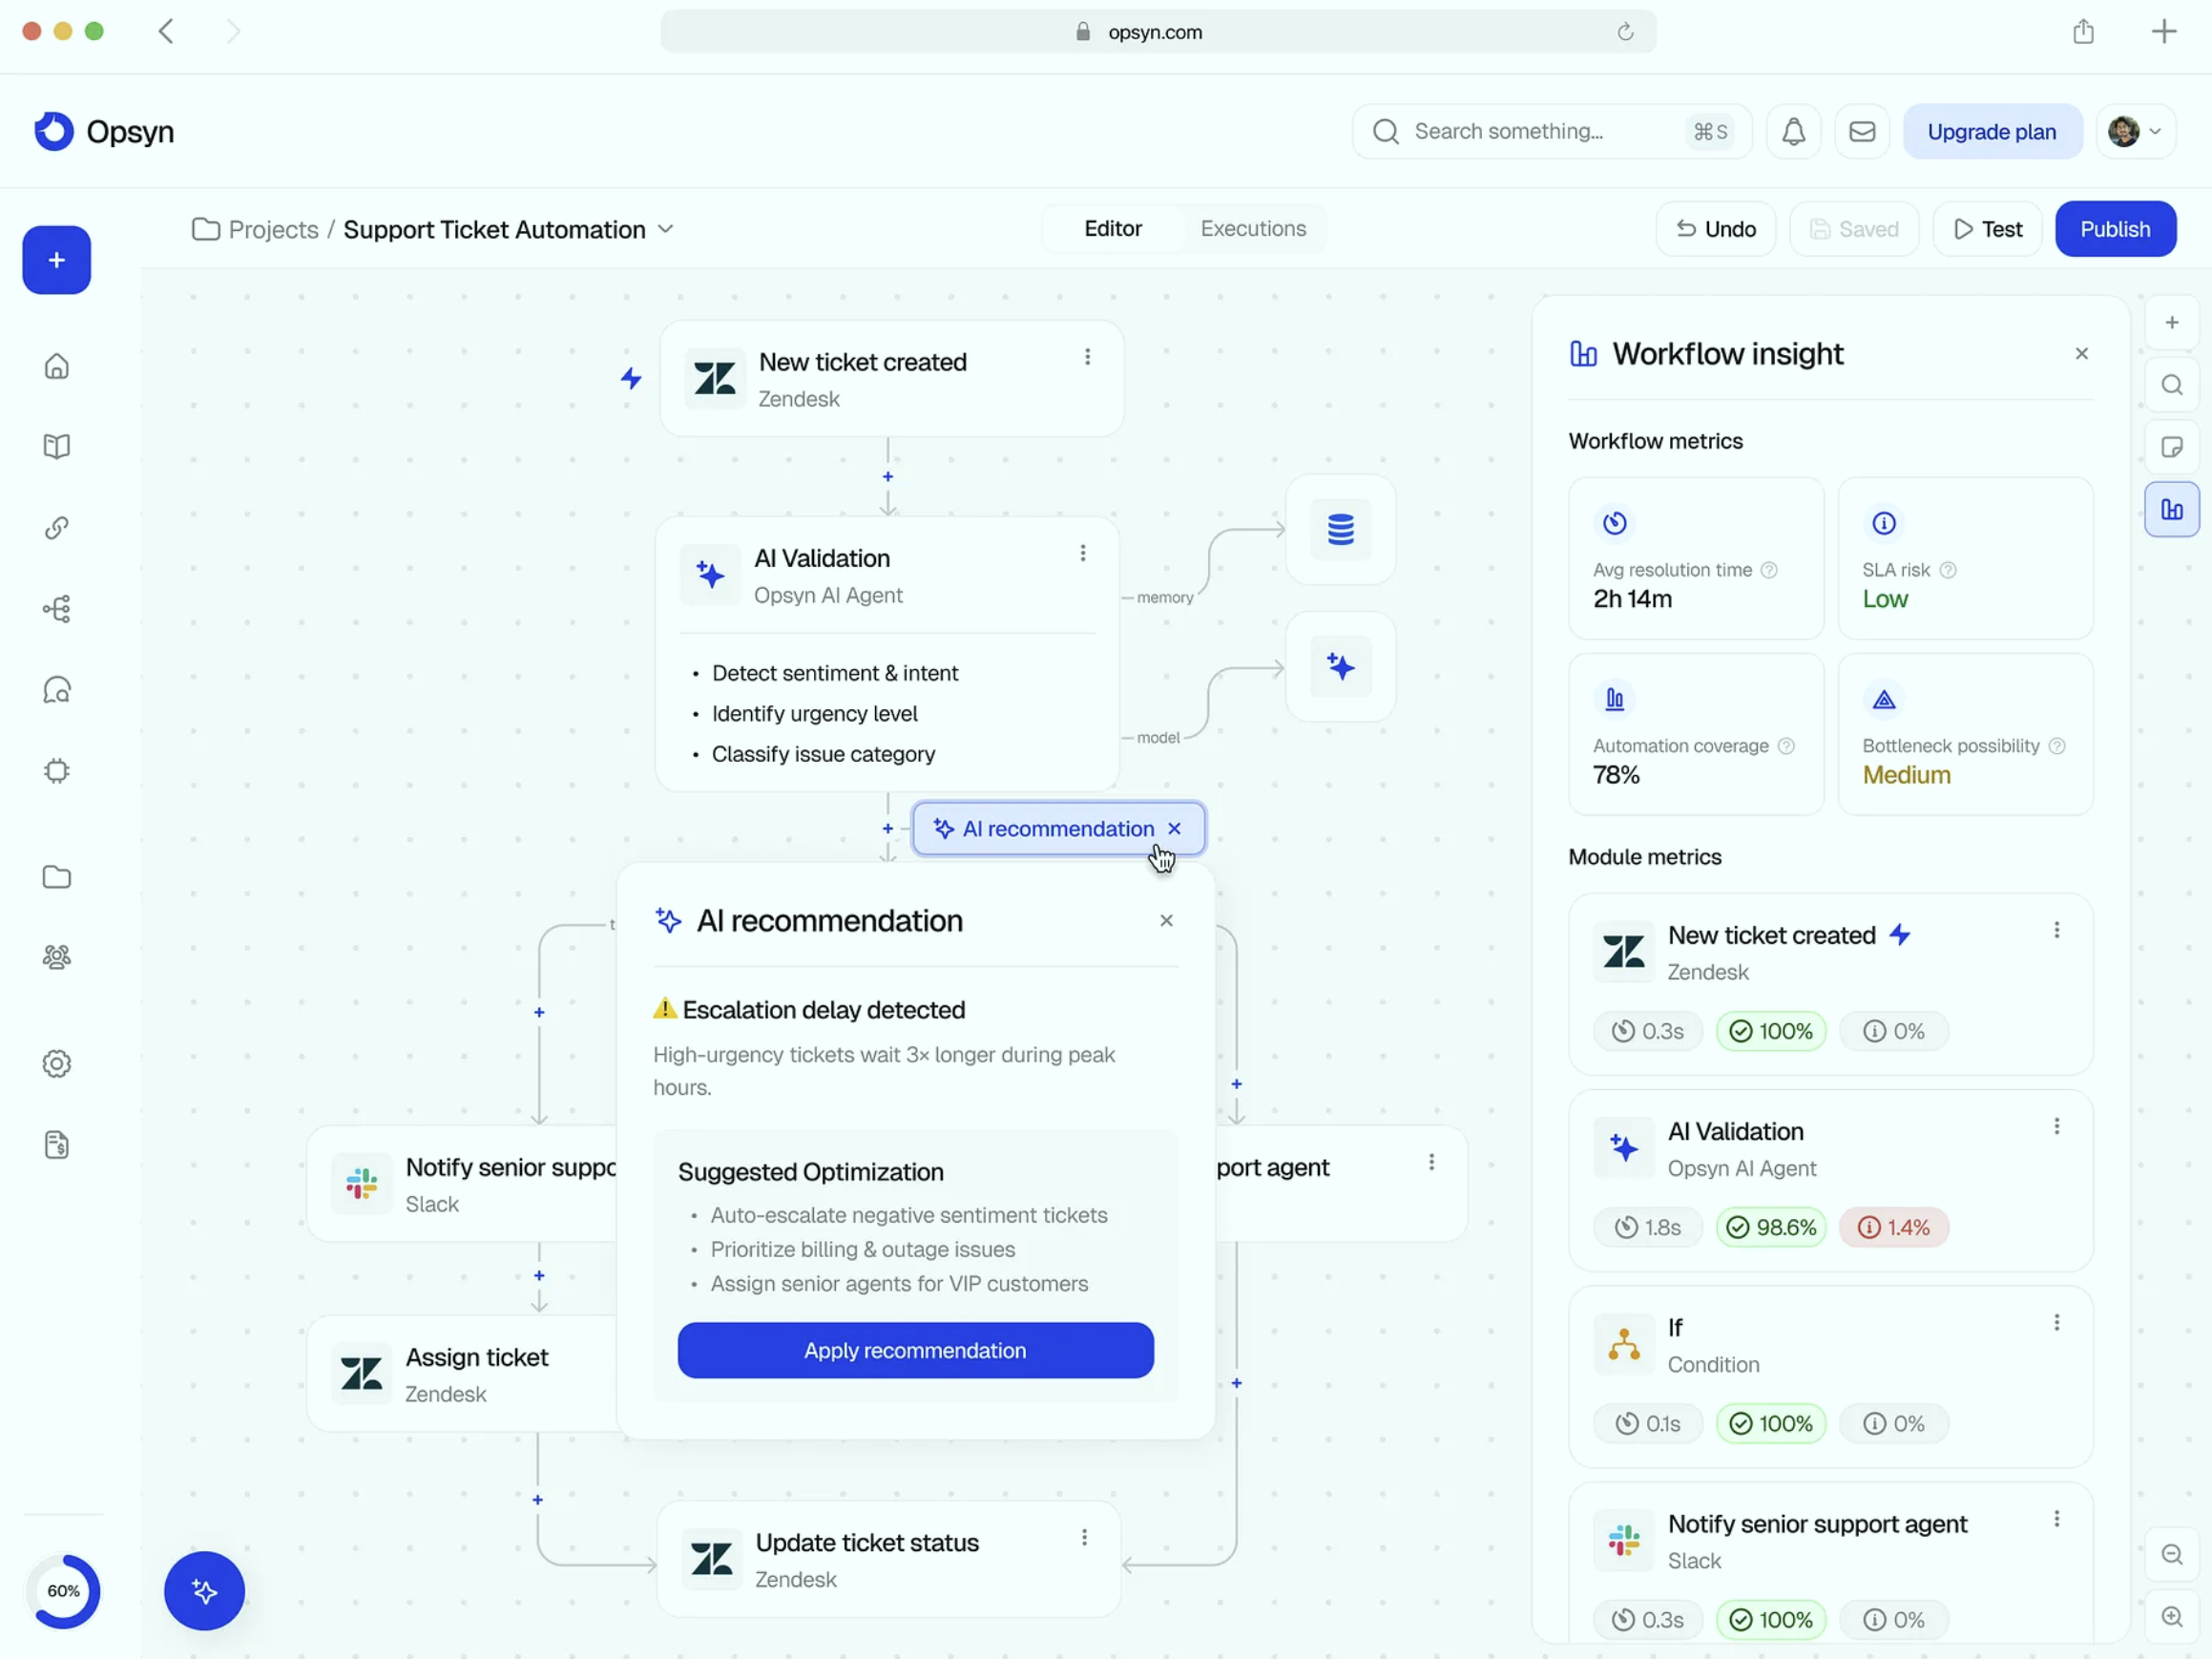Switch to the Executions tab
Image resolution: width=2212 pixels, height=1659 pixels.
click(1253, 228)
